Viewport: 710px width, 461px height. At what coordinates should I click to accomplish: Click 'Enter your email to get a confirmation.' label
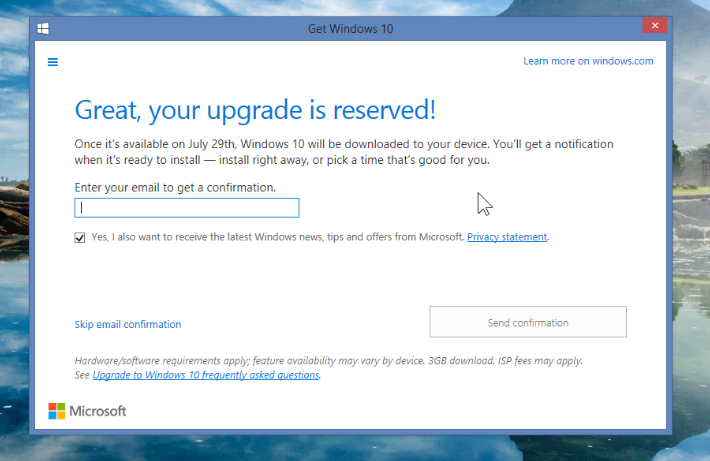click(x=175, y=187)
